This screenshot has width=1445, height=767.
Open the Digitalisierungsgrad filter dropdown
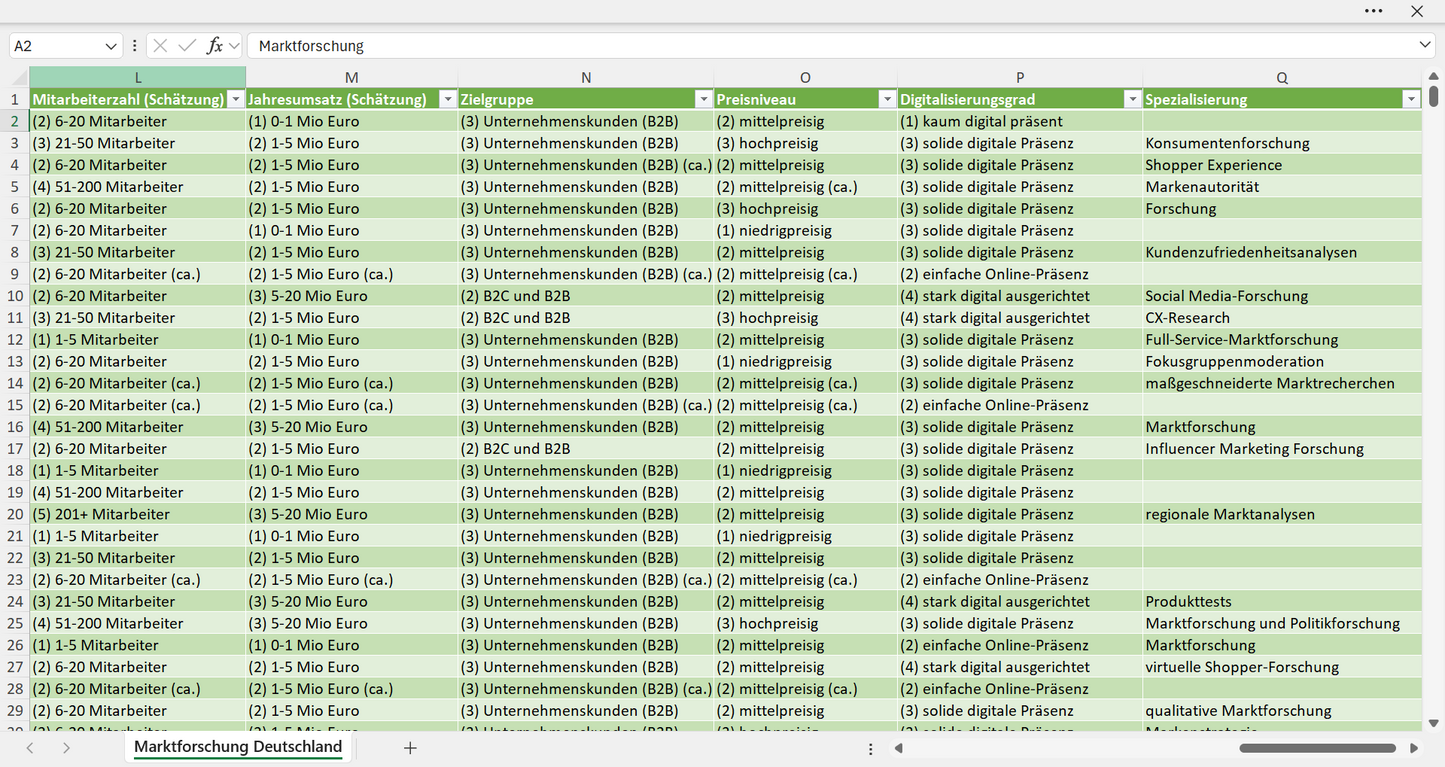(x=1132, y=99)
